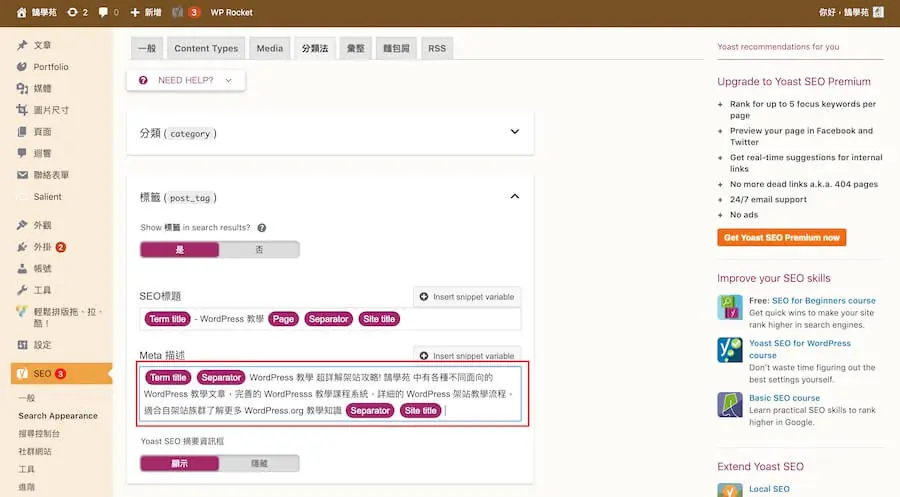Click Separator pill in SEO title field
Viewport: 900px width, 497px height.
coord(328,319)
